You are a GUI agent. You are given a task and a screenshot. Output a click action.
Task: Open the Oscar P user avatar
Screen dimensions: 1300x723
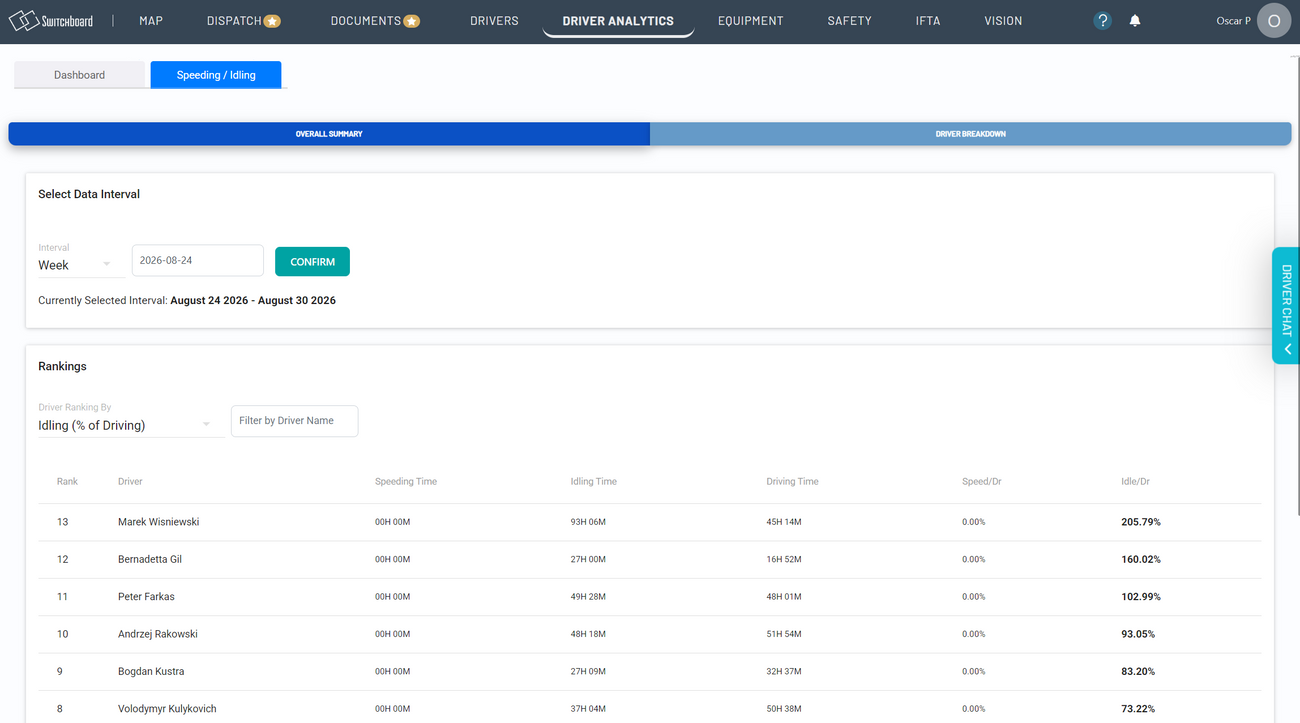tap(1273, 20)
